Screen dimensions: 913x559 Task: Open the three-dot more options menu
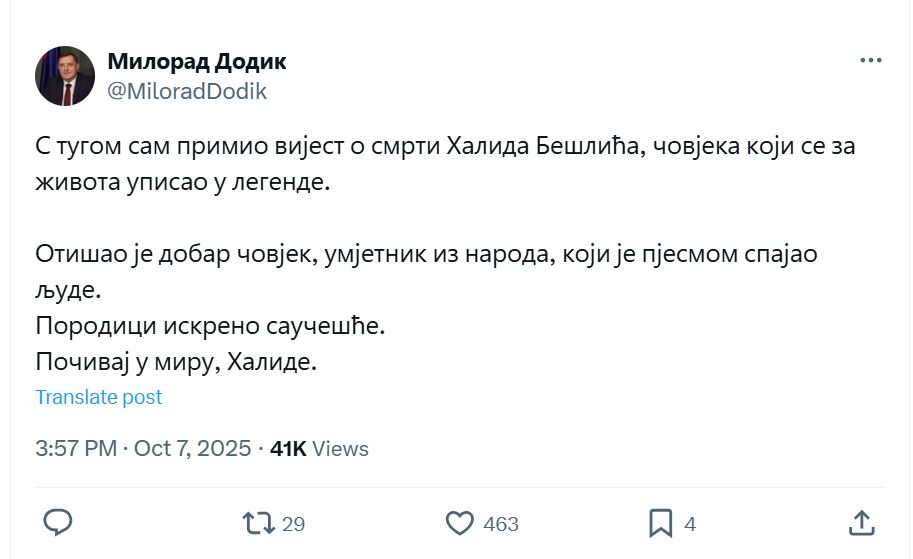(871, 61)
